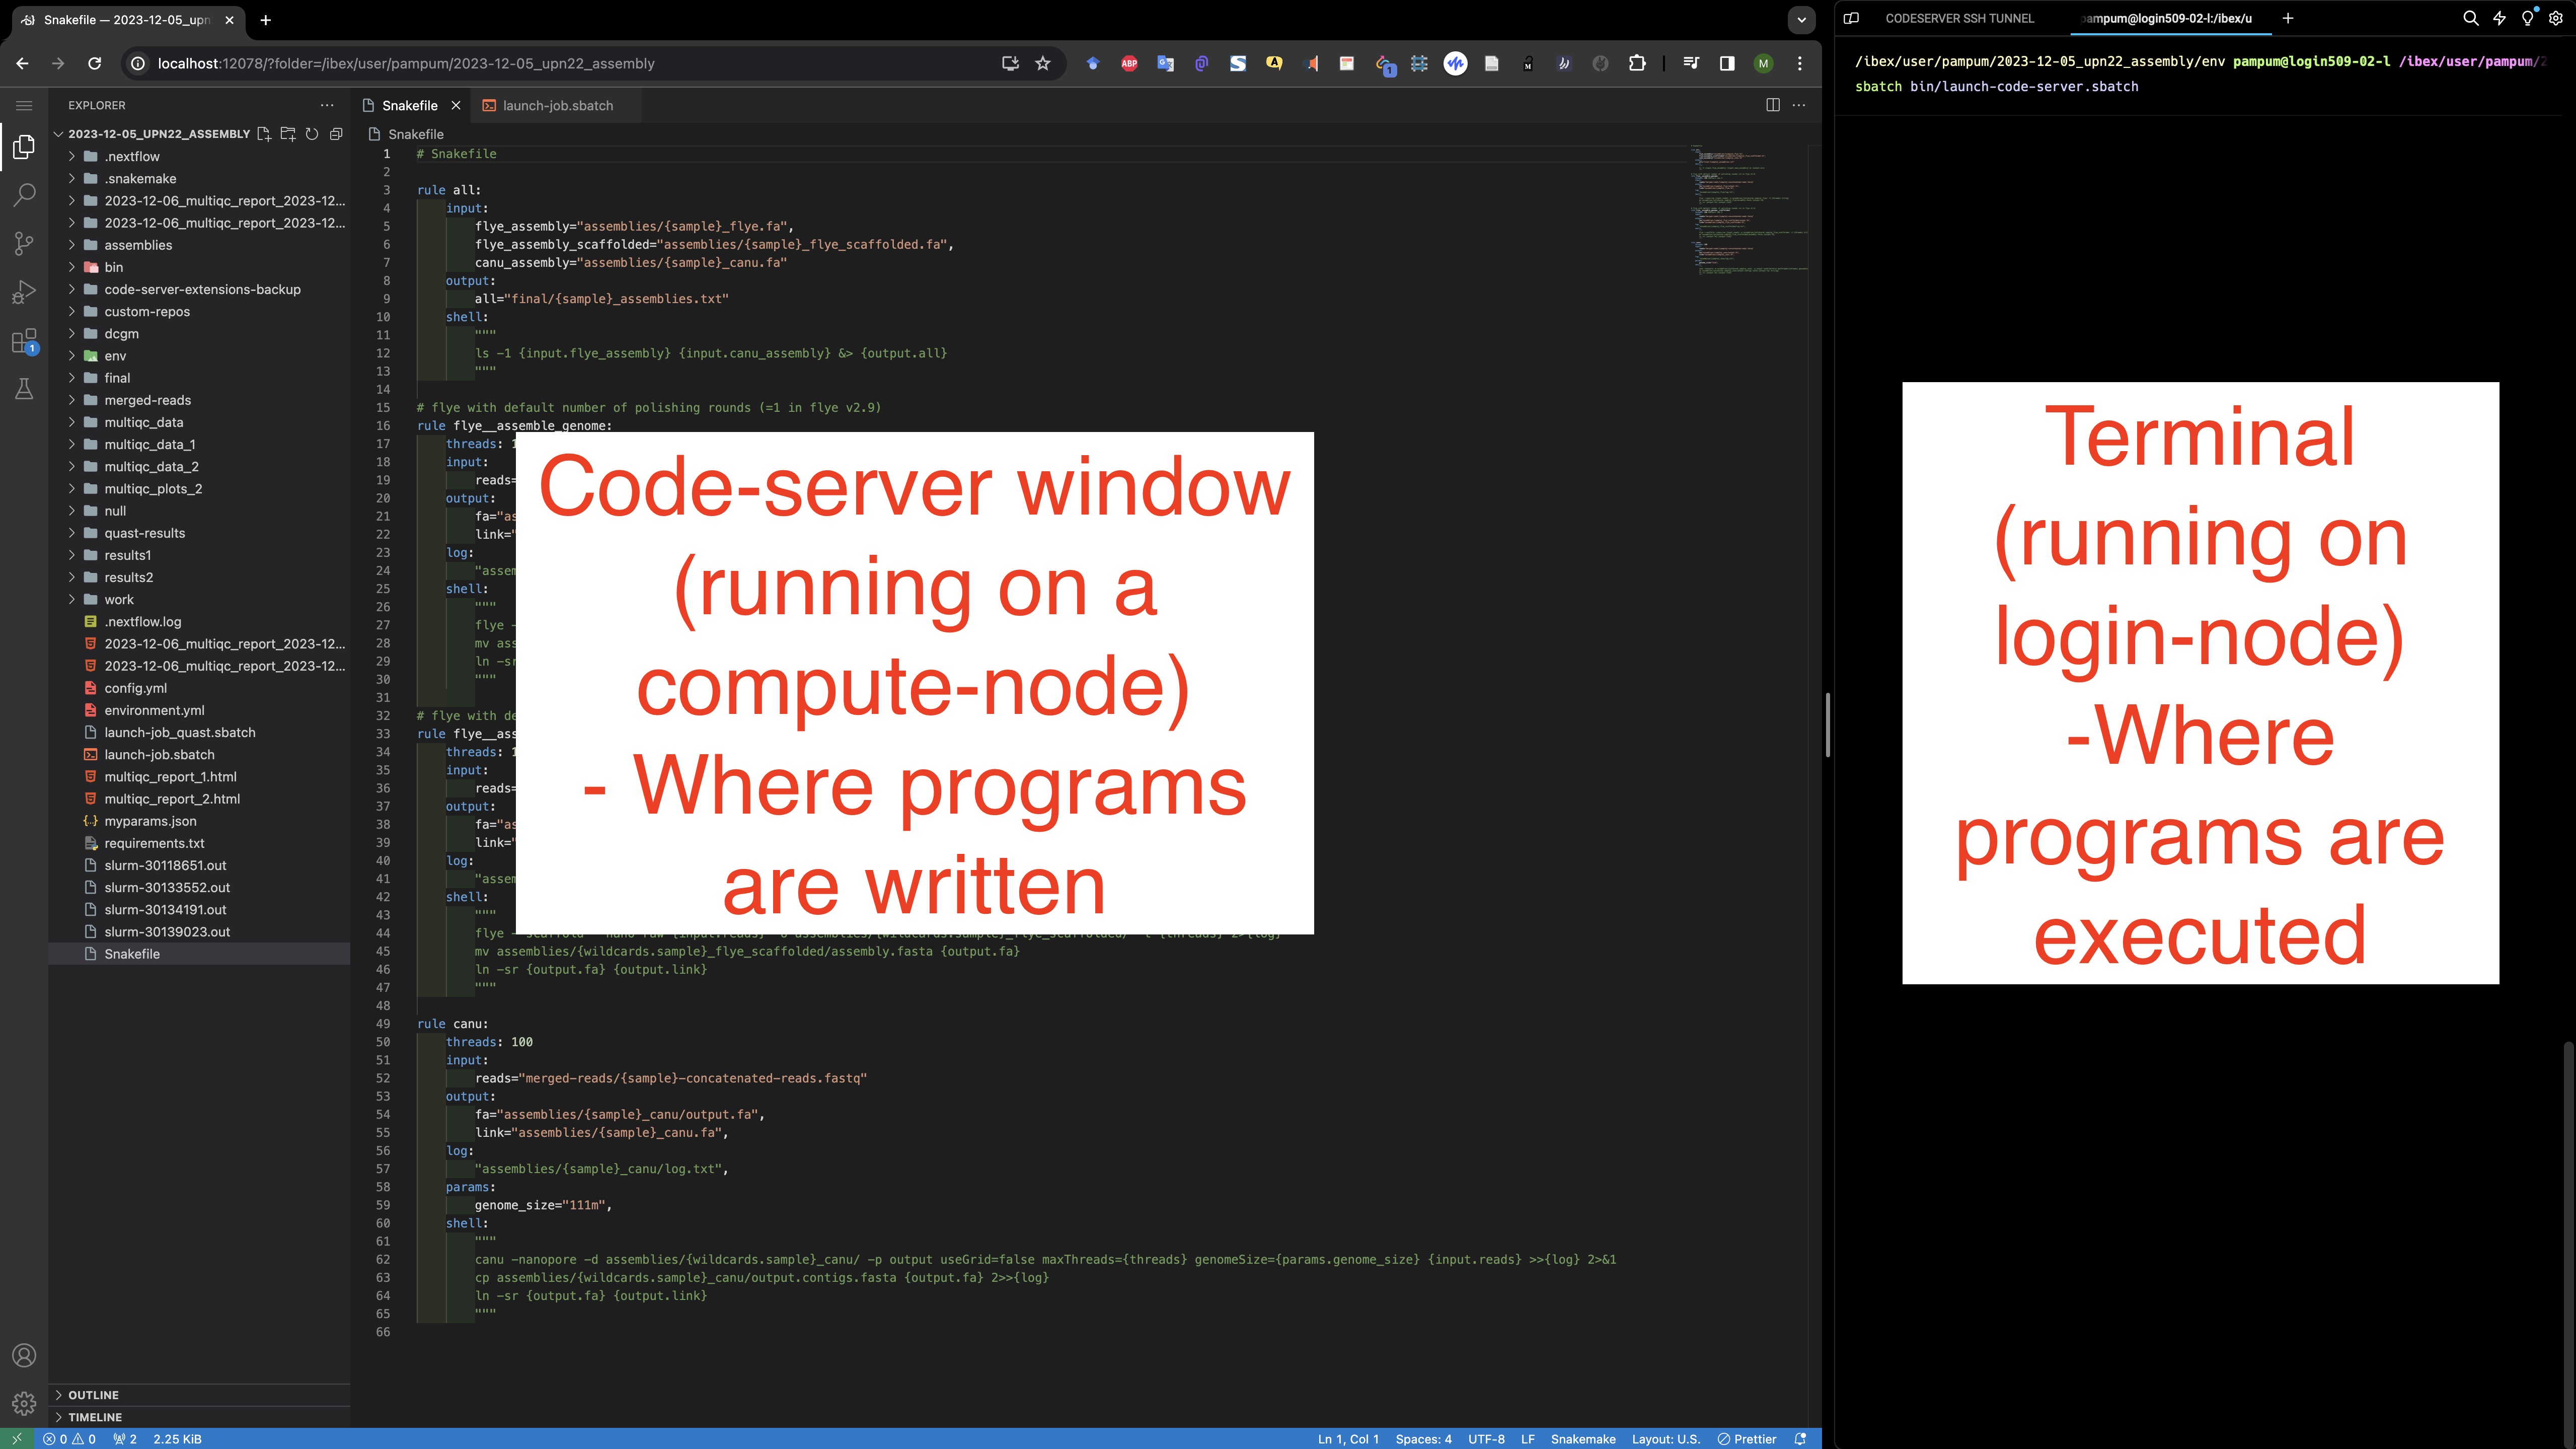Open config.yml in the explorer
This screenshot has width=2576, height=1449.
(135, 688)
